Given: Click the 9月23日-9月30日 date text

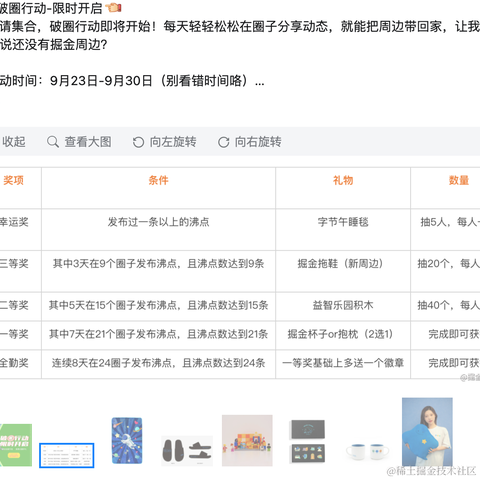Looking at the screenshot, I should pos(101,81).
